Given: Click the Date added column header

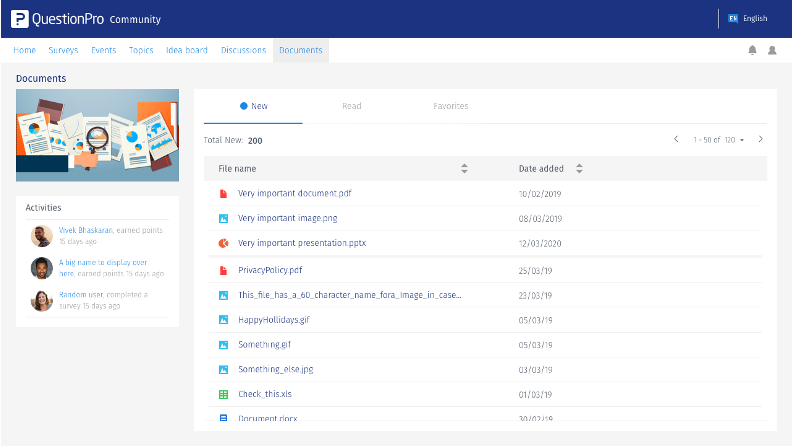Looking at the screenshot, I should point(541,169).
